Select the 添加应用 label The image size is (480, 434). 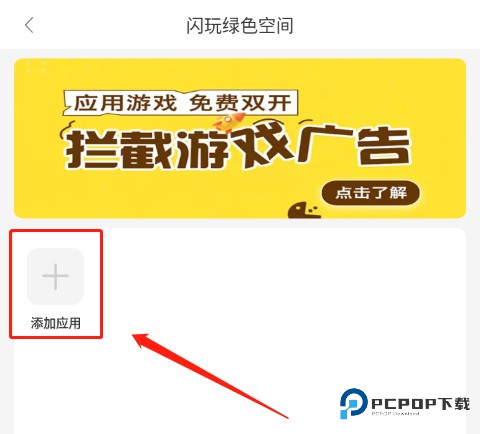click(56, 323)
